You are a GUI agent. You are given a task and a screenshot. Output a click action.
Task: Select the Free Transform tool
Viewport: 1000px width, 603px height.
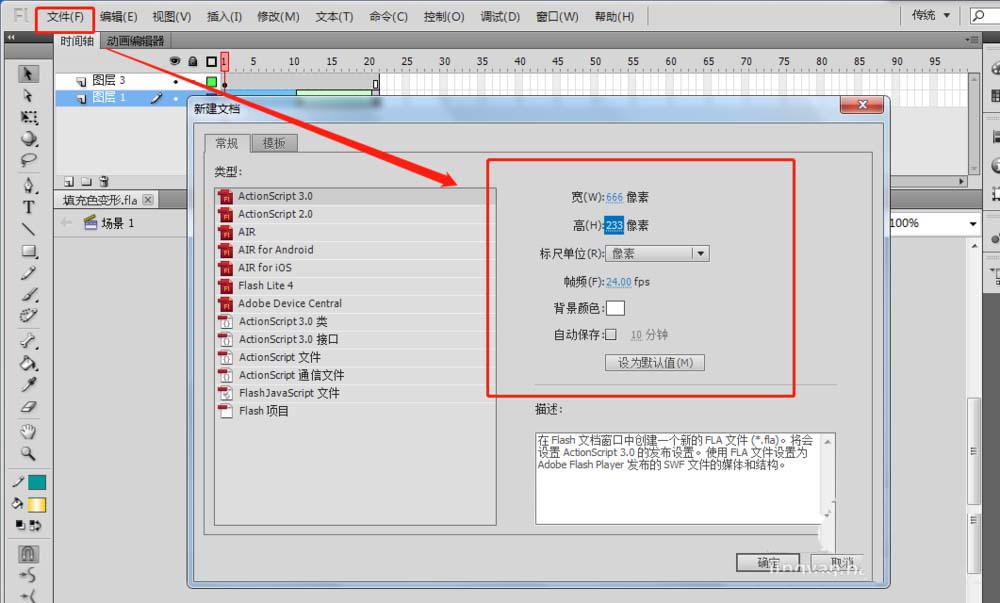click(29, 117)
